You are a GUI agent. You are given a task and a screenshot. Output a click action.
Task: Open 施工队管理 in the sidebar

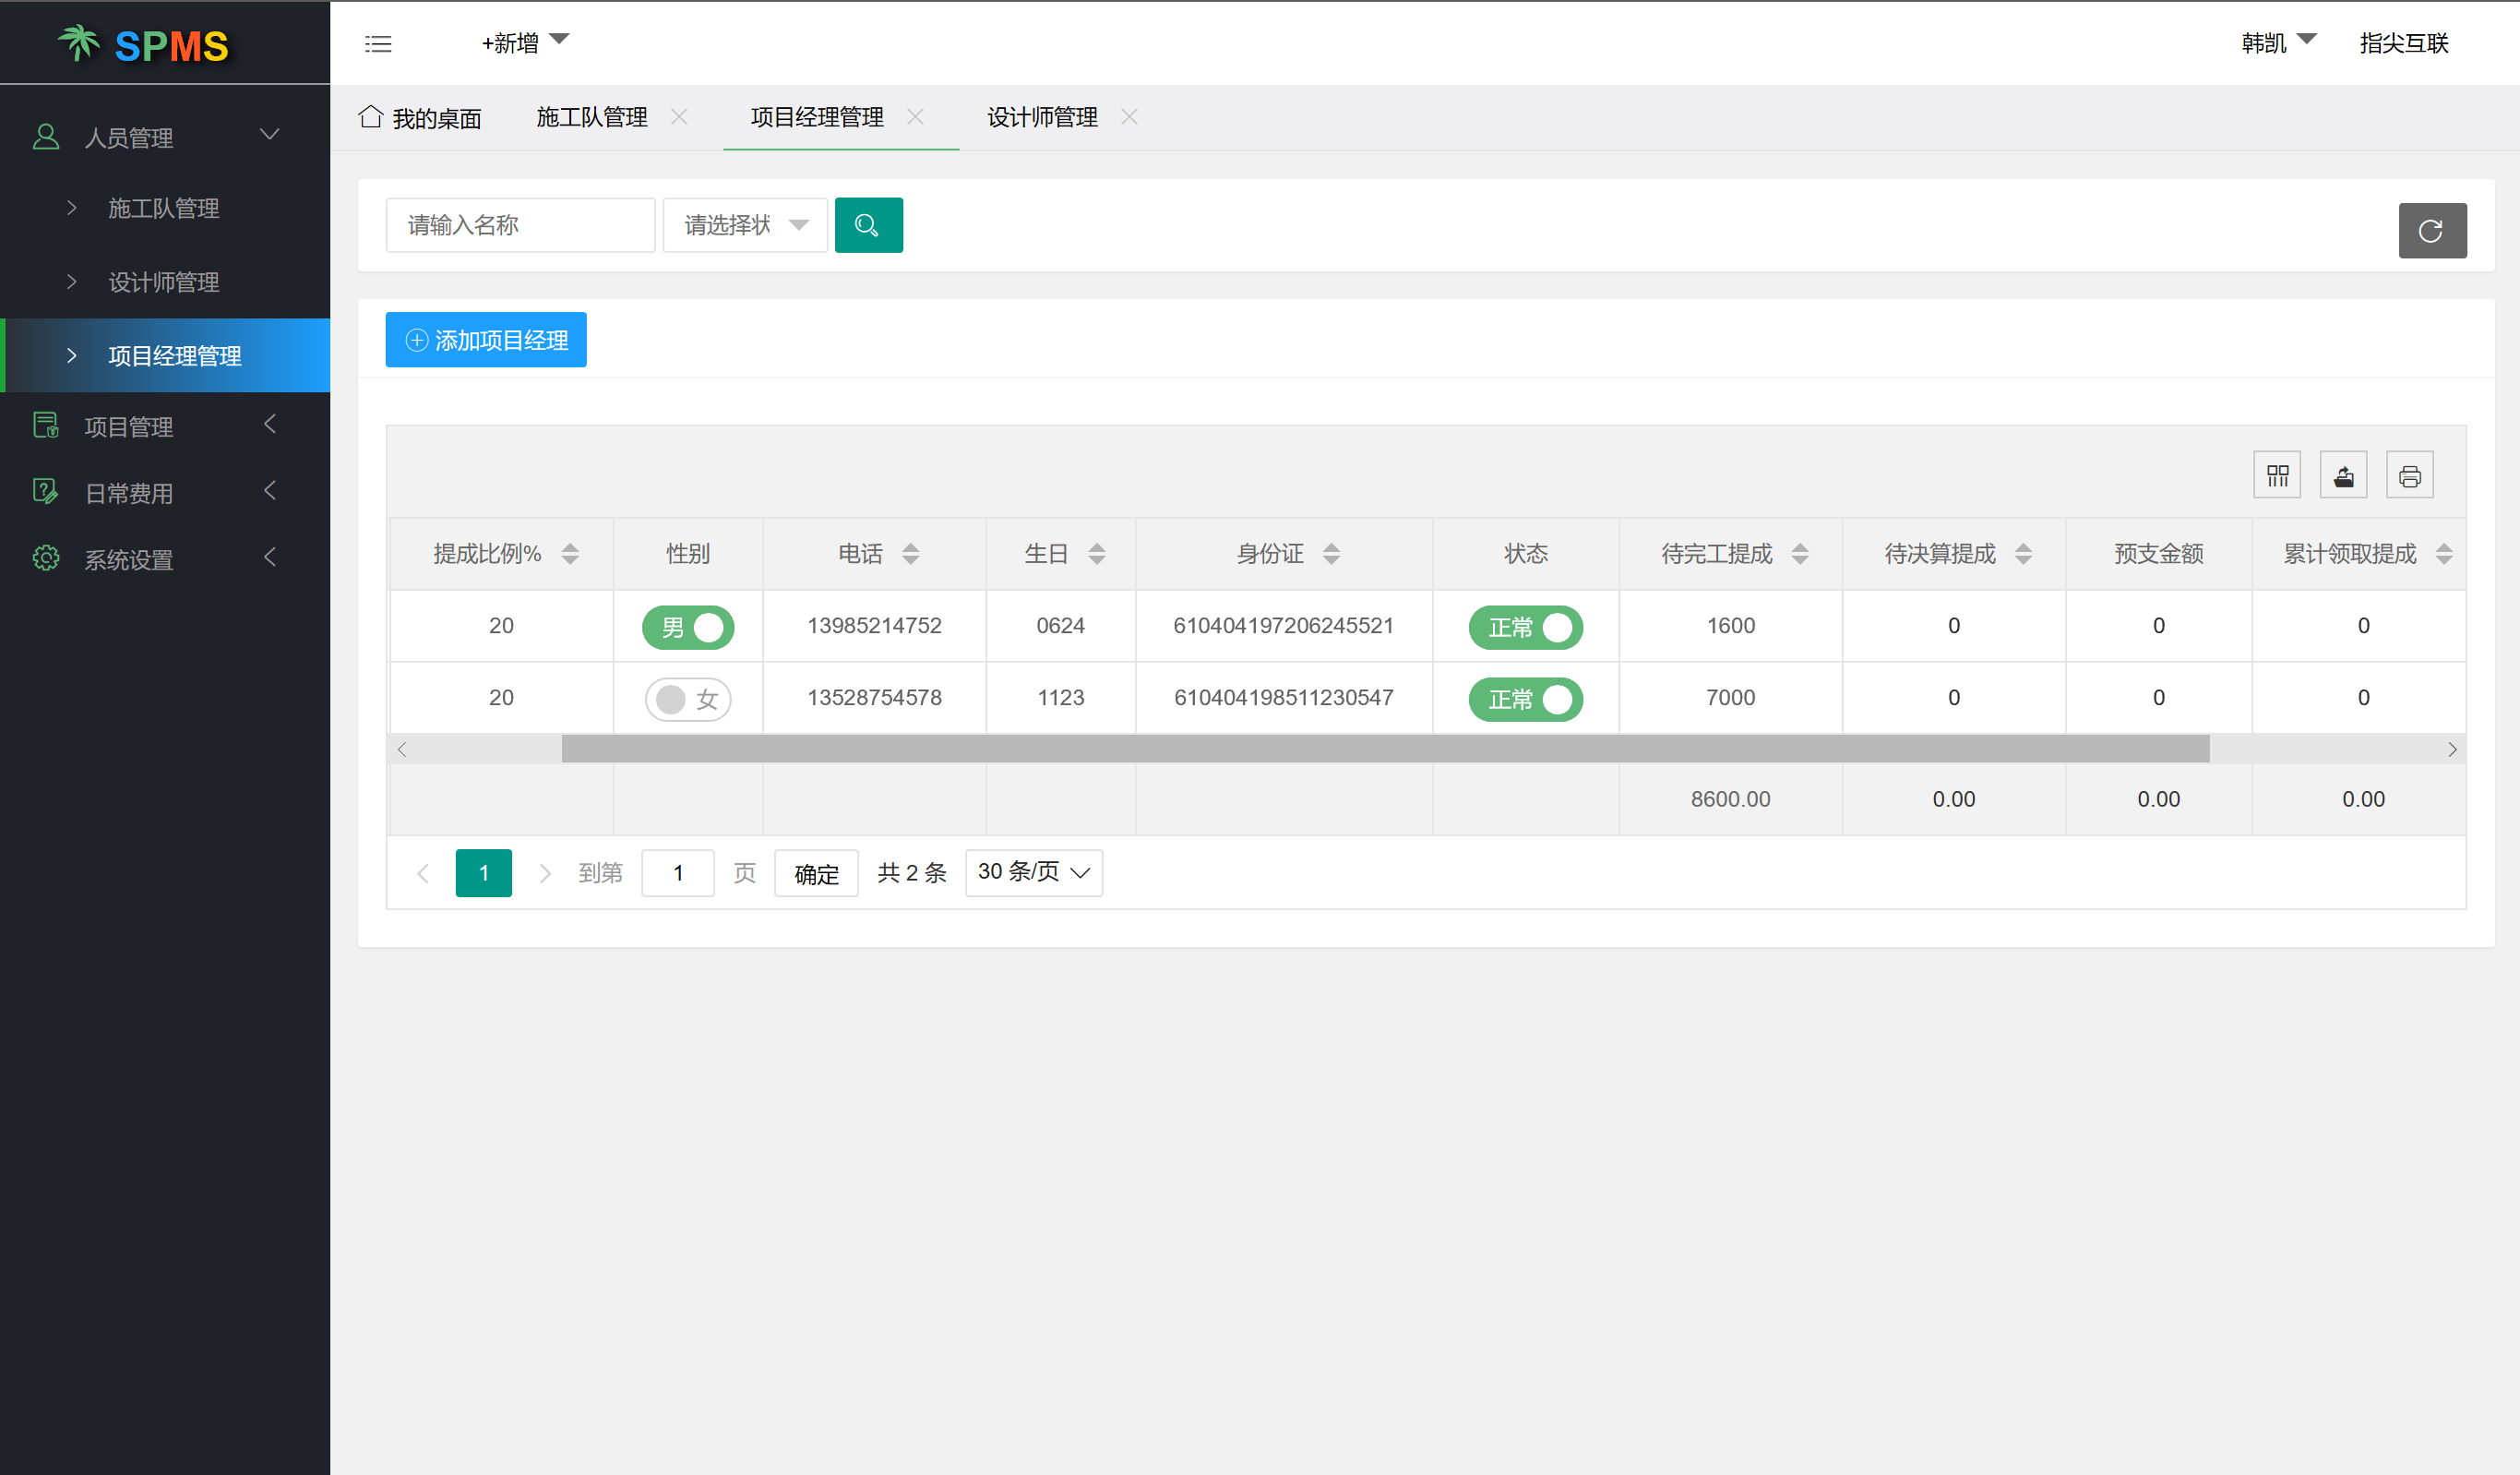[165, 208]
